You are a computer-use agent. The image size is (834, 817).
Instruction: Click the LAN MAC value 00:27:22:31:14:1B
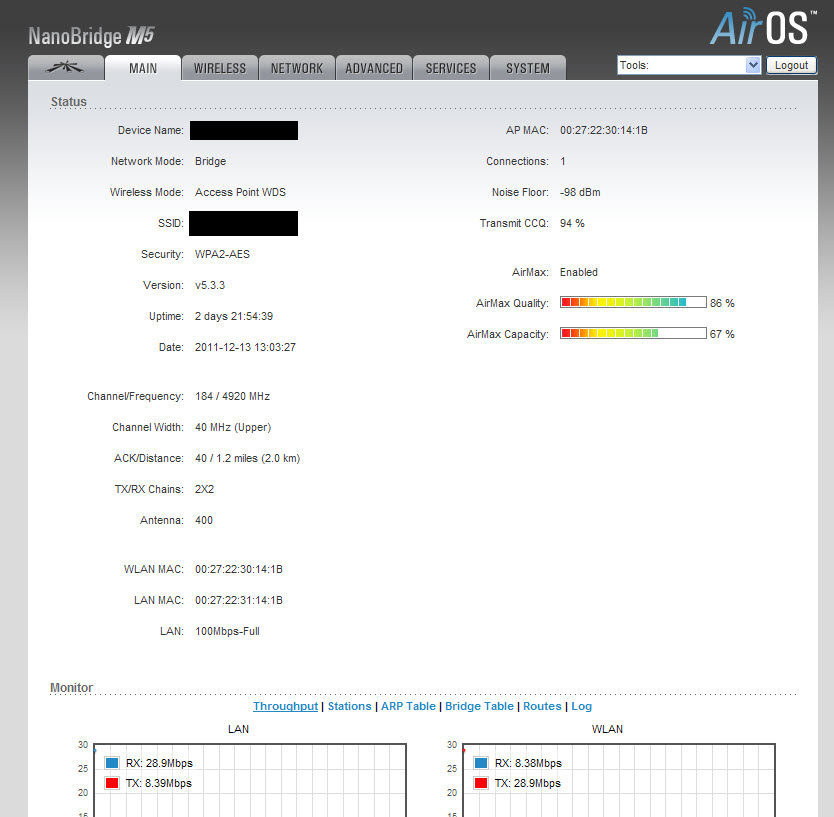[x=239, y=600]
